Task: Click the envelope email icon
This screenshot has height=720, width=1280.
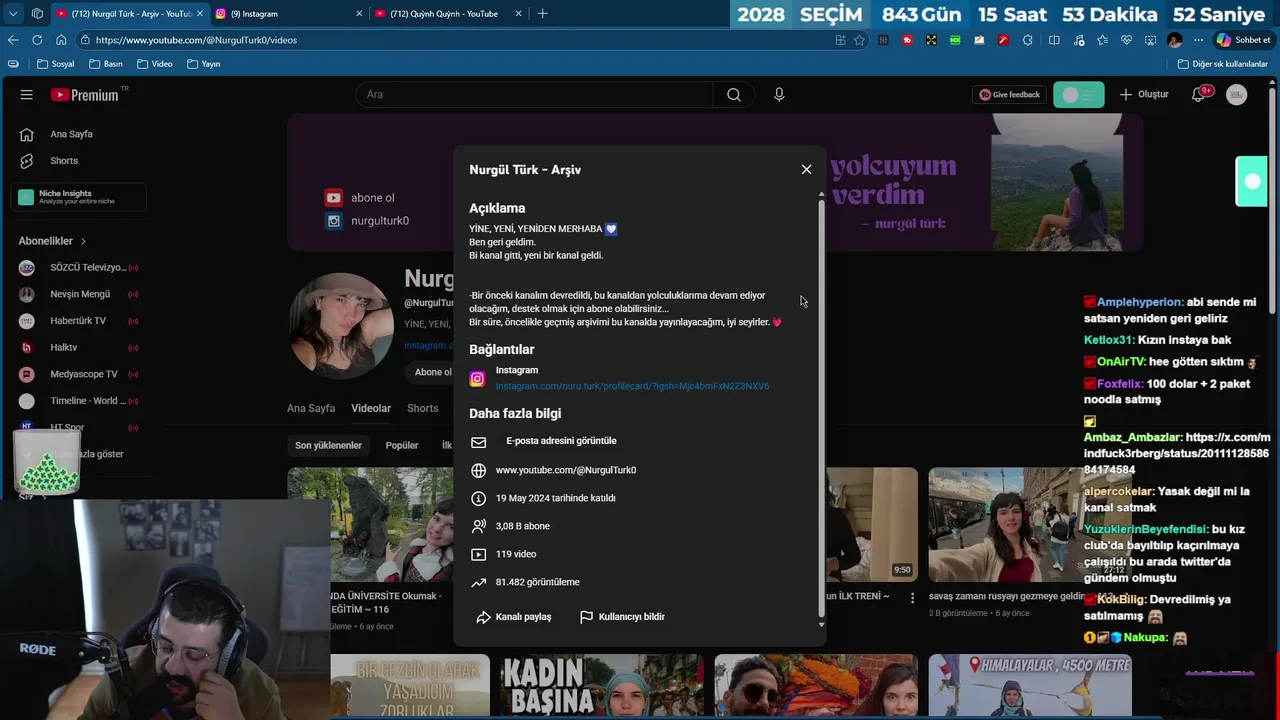Action: click(478, 442)
